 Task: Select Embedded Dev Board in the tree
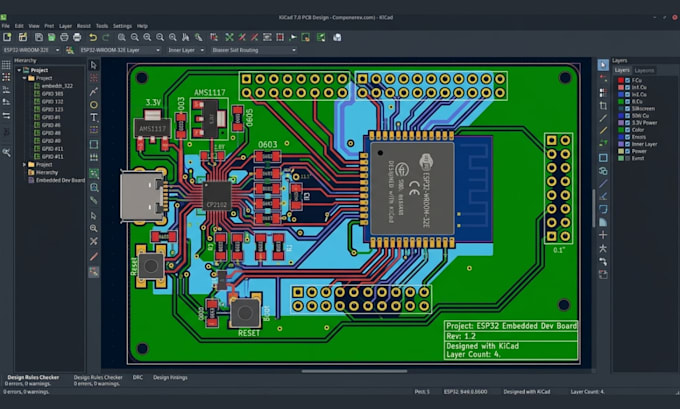[60, 180]
